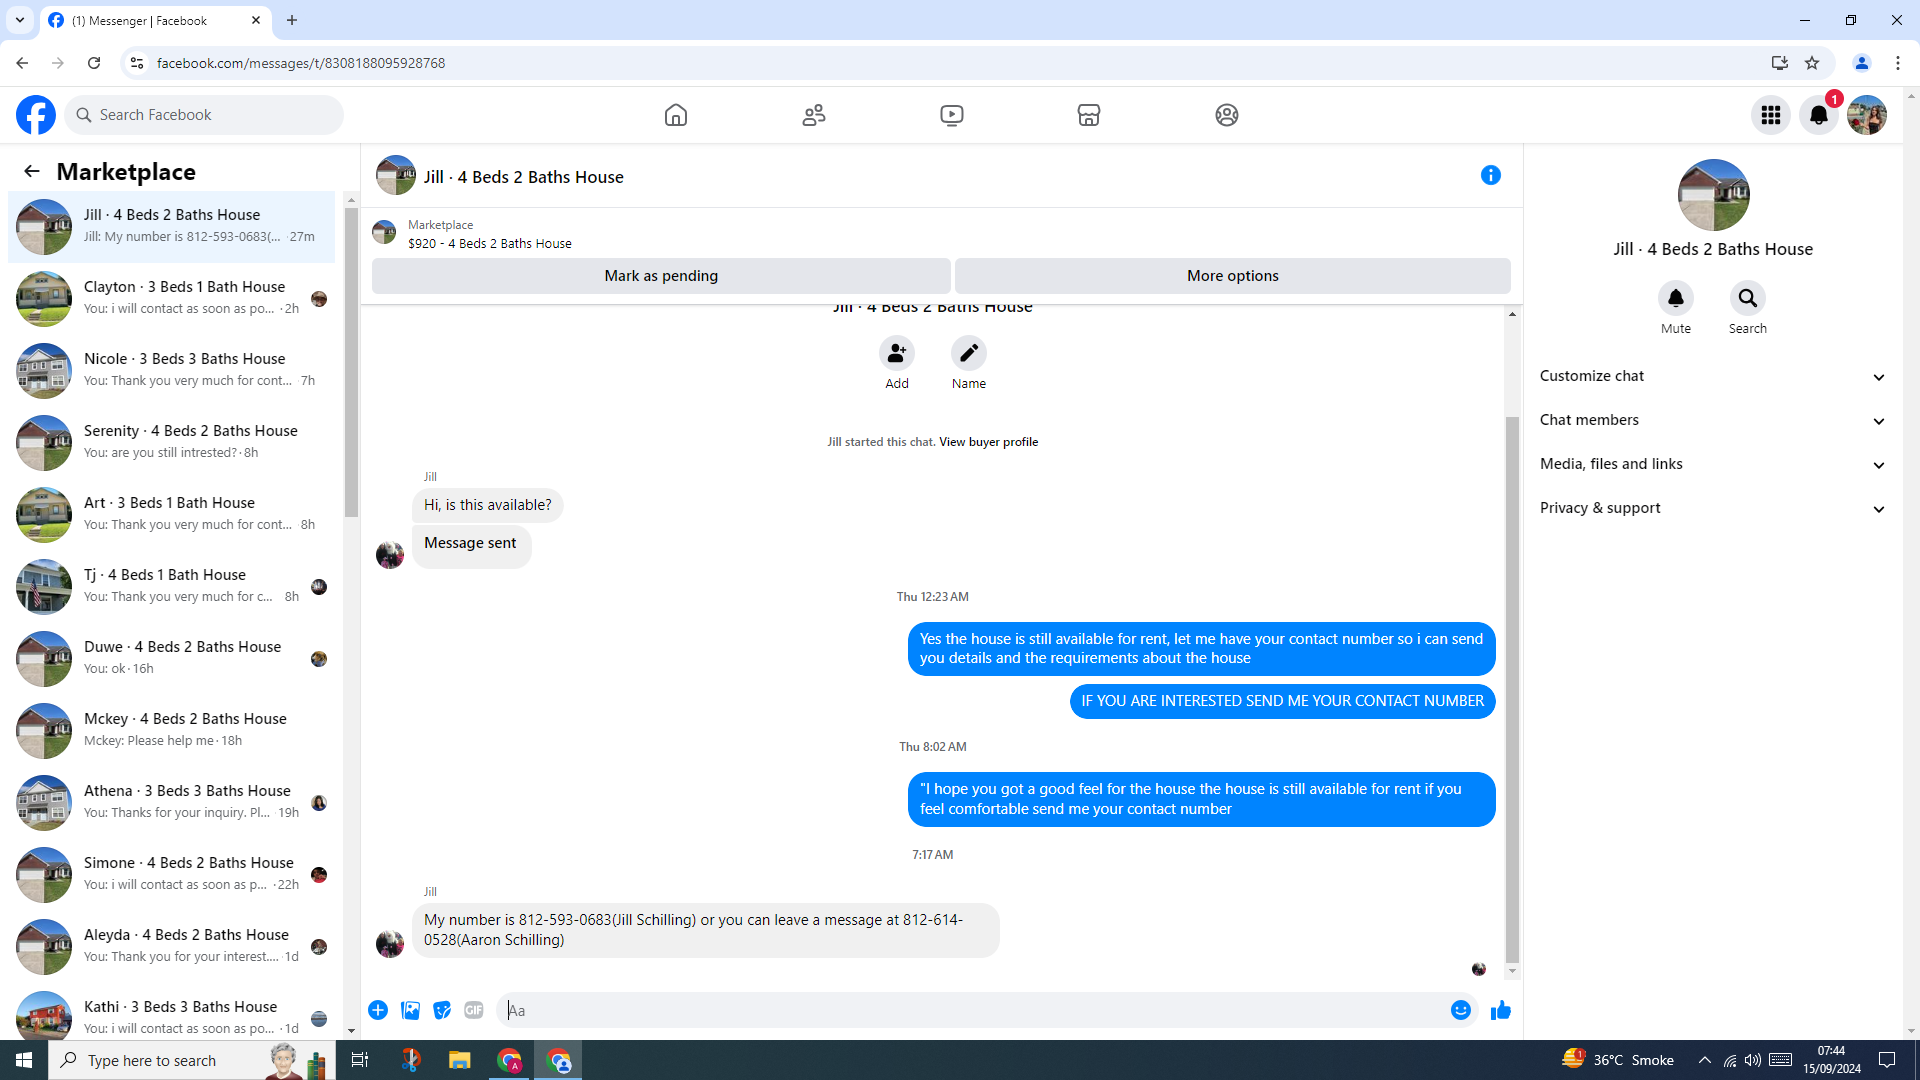
Task: Go to Home feed icon
Action: click(x=676, y=115)
